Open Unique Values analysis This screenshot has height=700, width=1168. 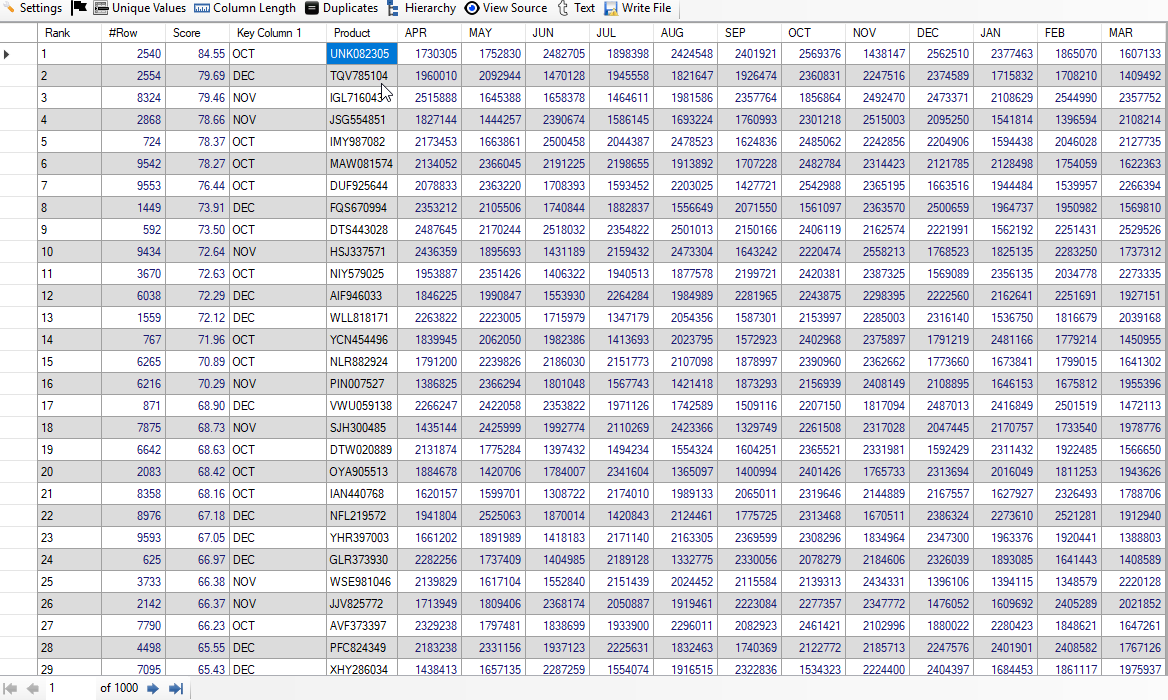[x=140, y=8]
